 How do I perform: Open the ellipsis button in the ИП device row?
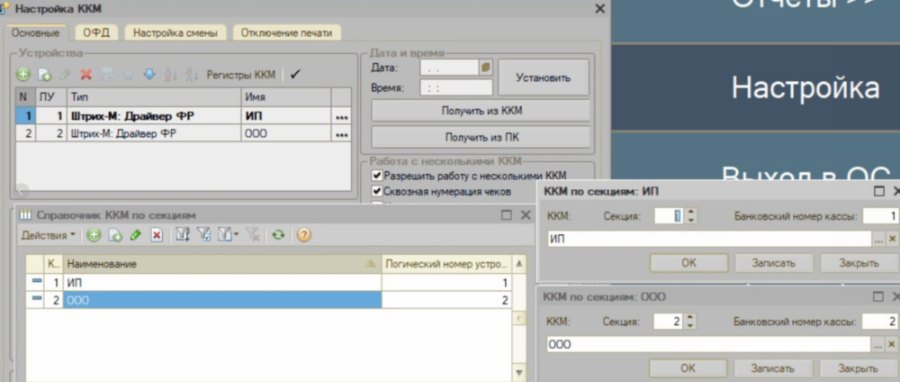[x=342, y=116]
